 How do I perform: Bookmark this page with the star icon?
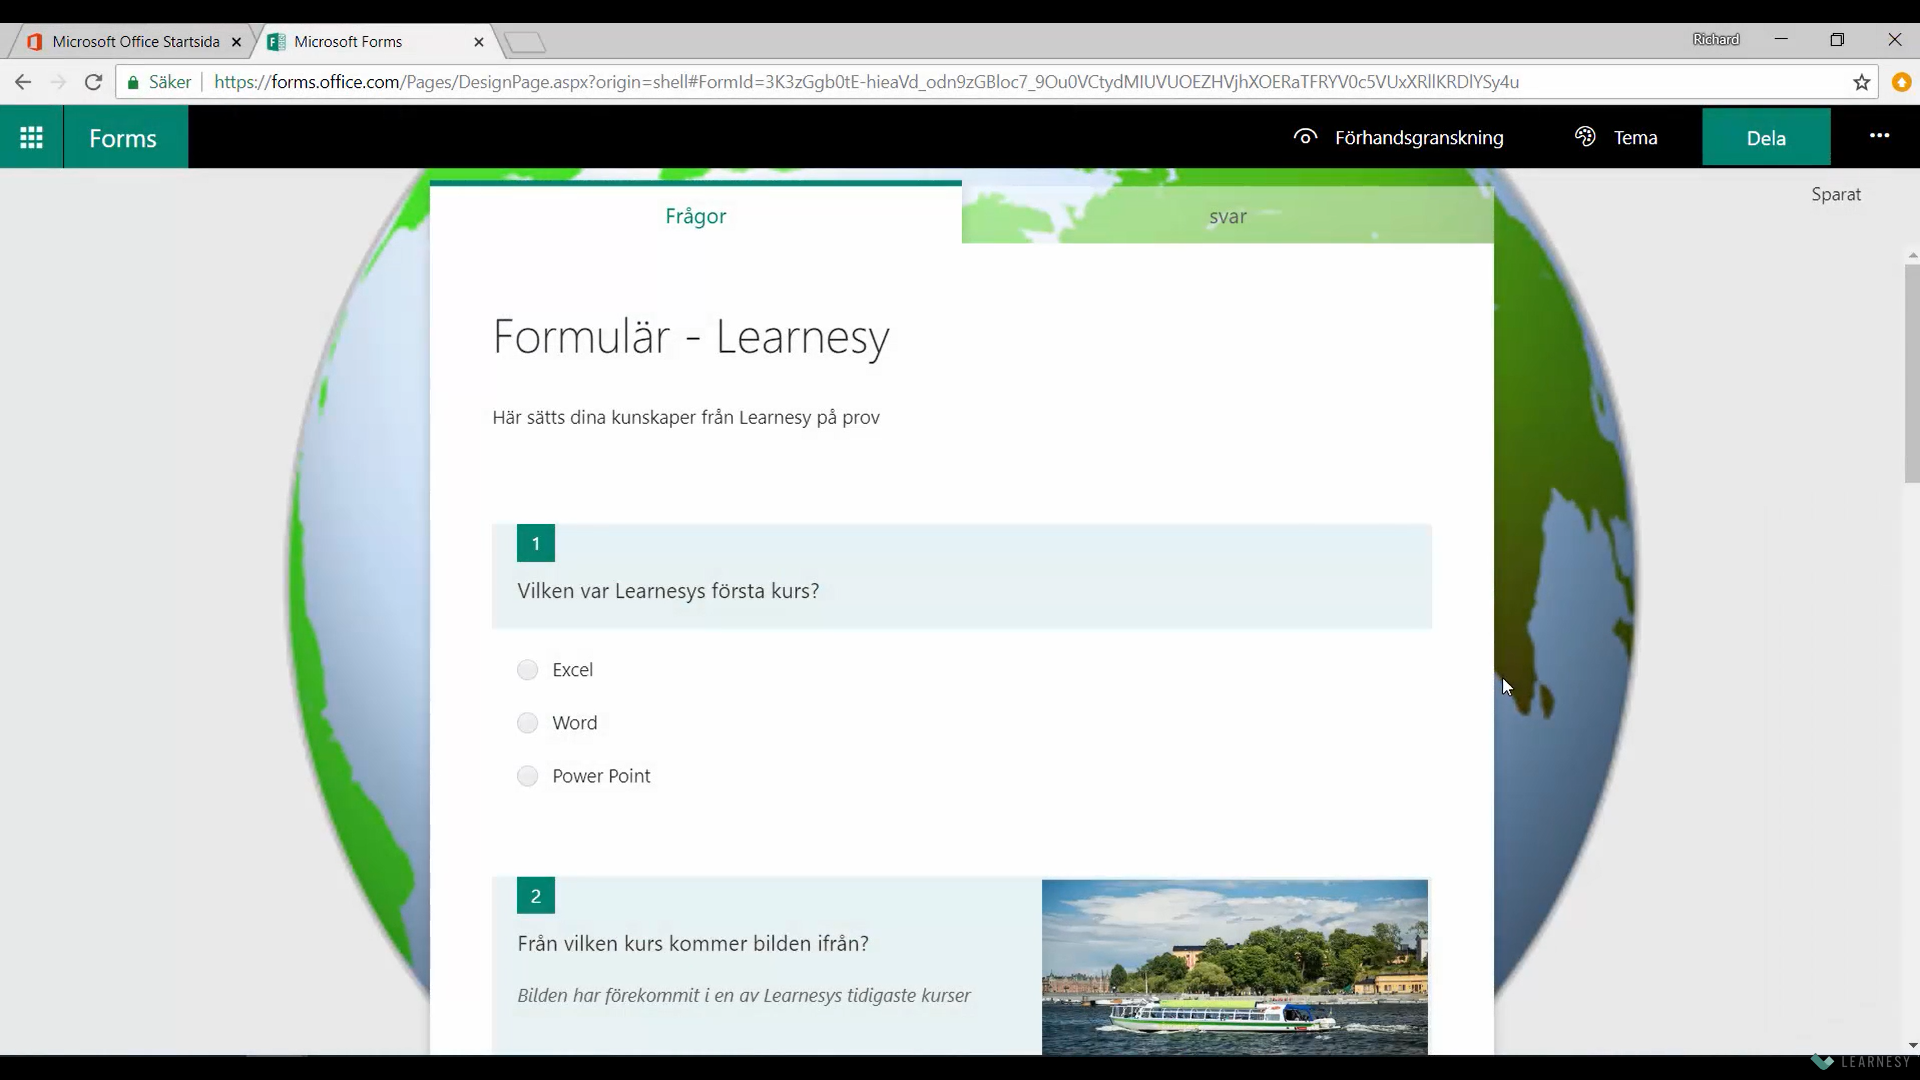point(1861,82)
